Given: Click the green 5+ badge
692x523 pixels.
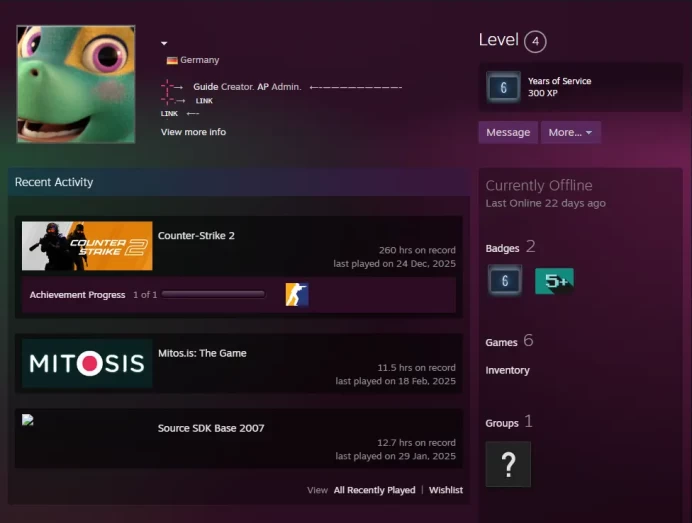Looking at the screenshot, I should (x=554, y=281).
